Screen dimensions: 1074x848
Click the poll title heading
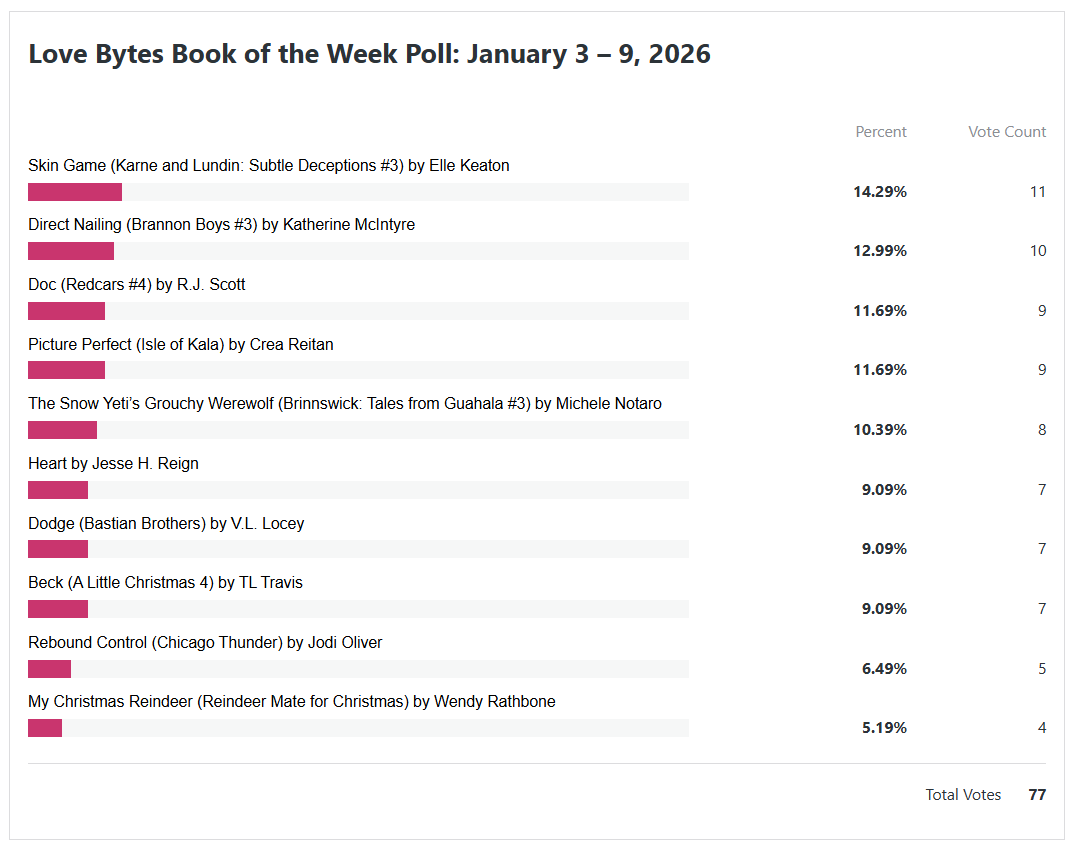(369, 54)
